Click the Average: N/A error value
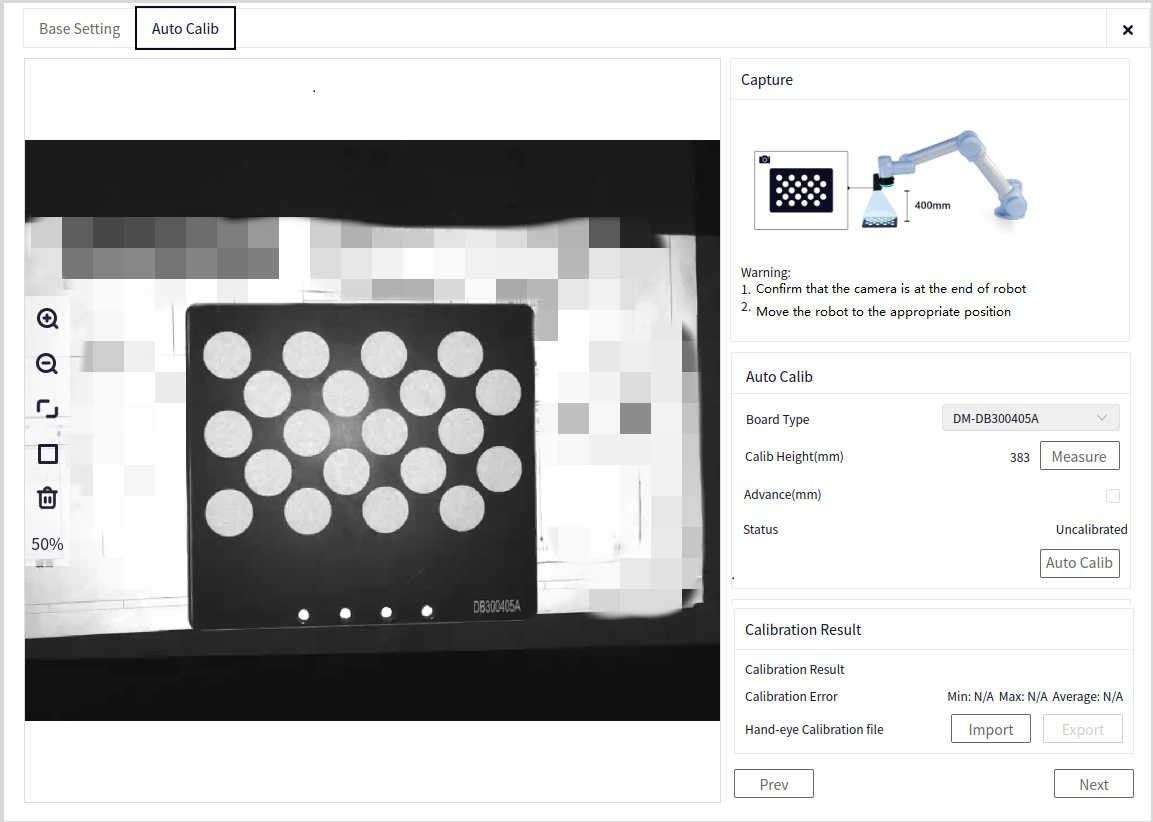Viewport: 1153px width, 822px height. click(x=1088, y=696)
